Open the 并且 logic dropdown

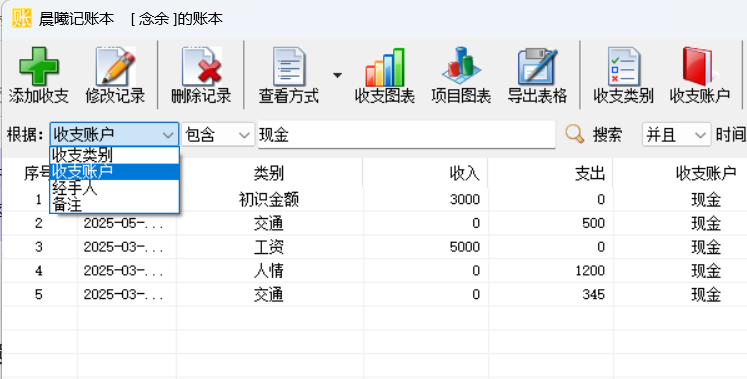pos(676,135)
